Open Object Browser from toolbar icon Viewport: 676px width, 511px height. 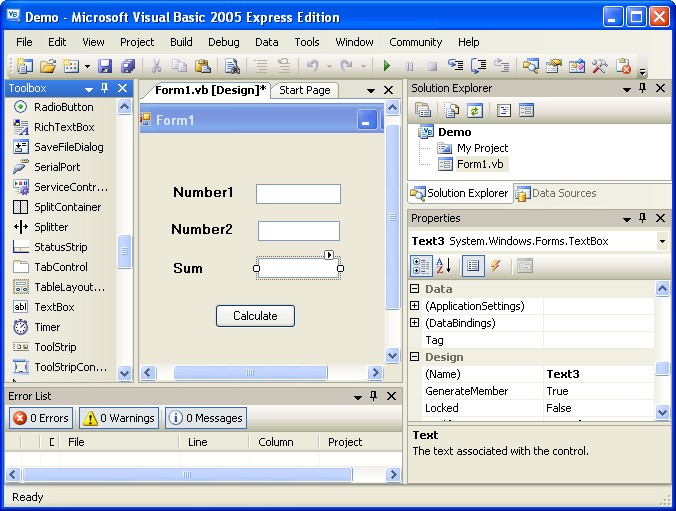pyautogui.click(x=576, y=66)
